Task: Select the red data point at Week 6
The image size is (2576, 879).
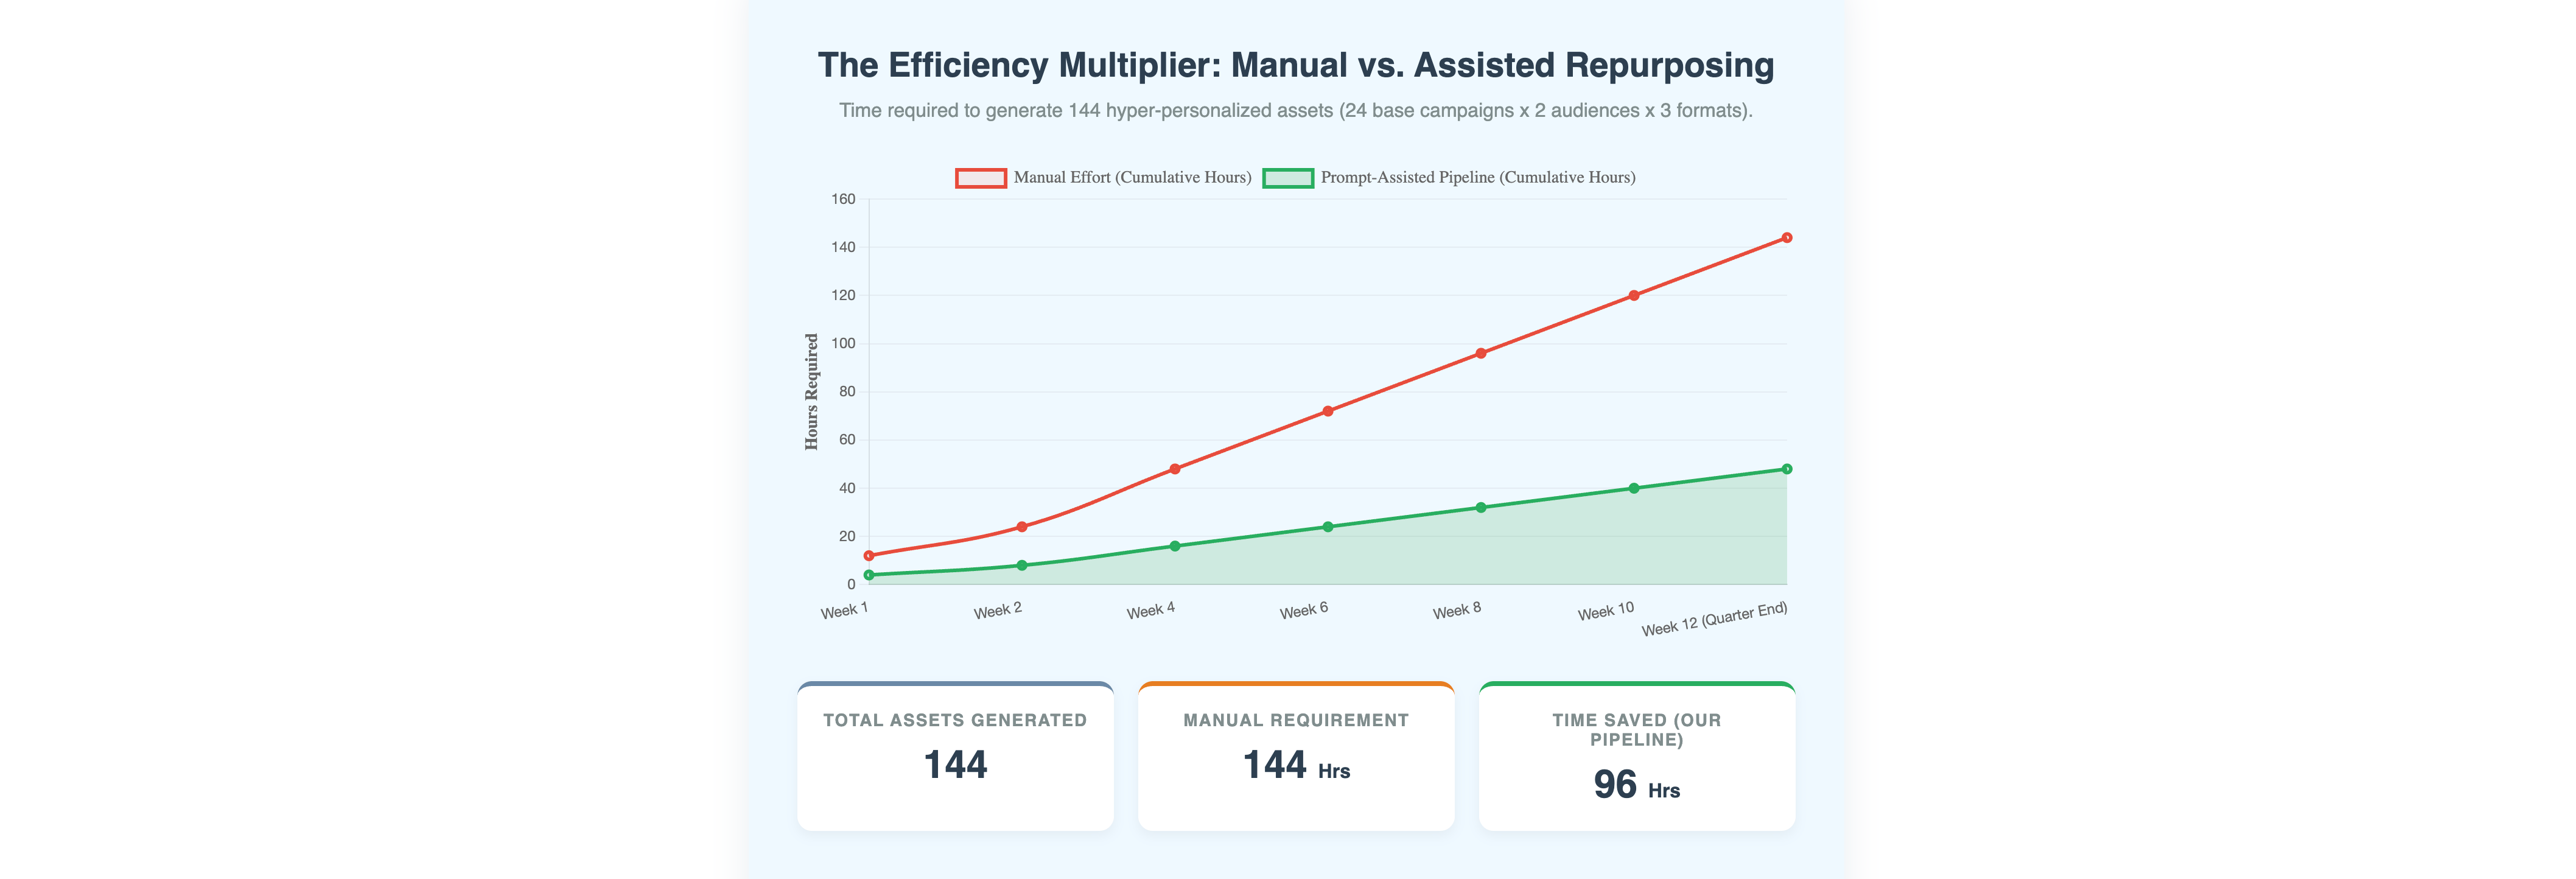Action: (x=1328, y=411)
